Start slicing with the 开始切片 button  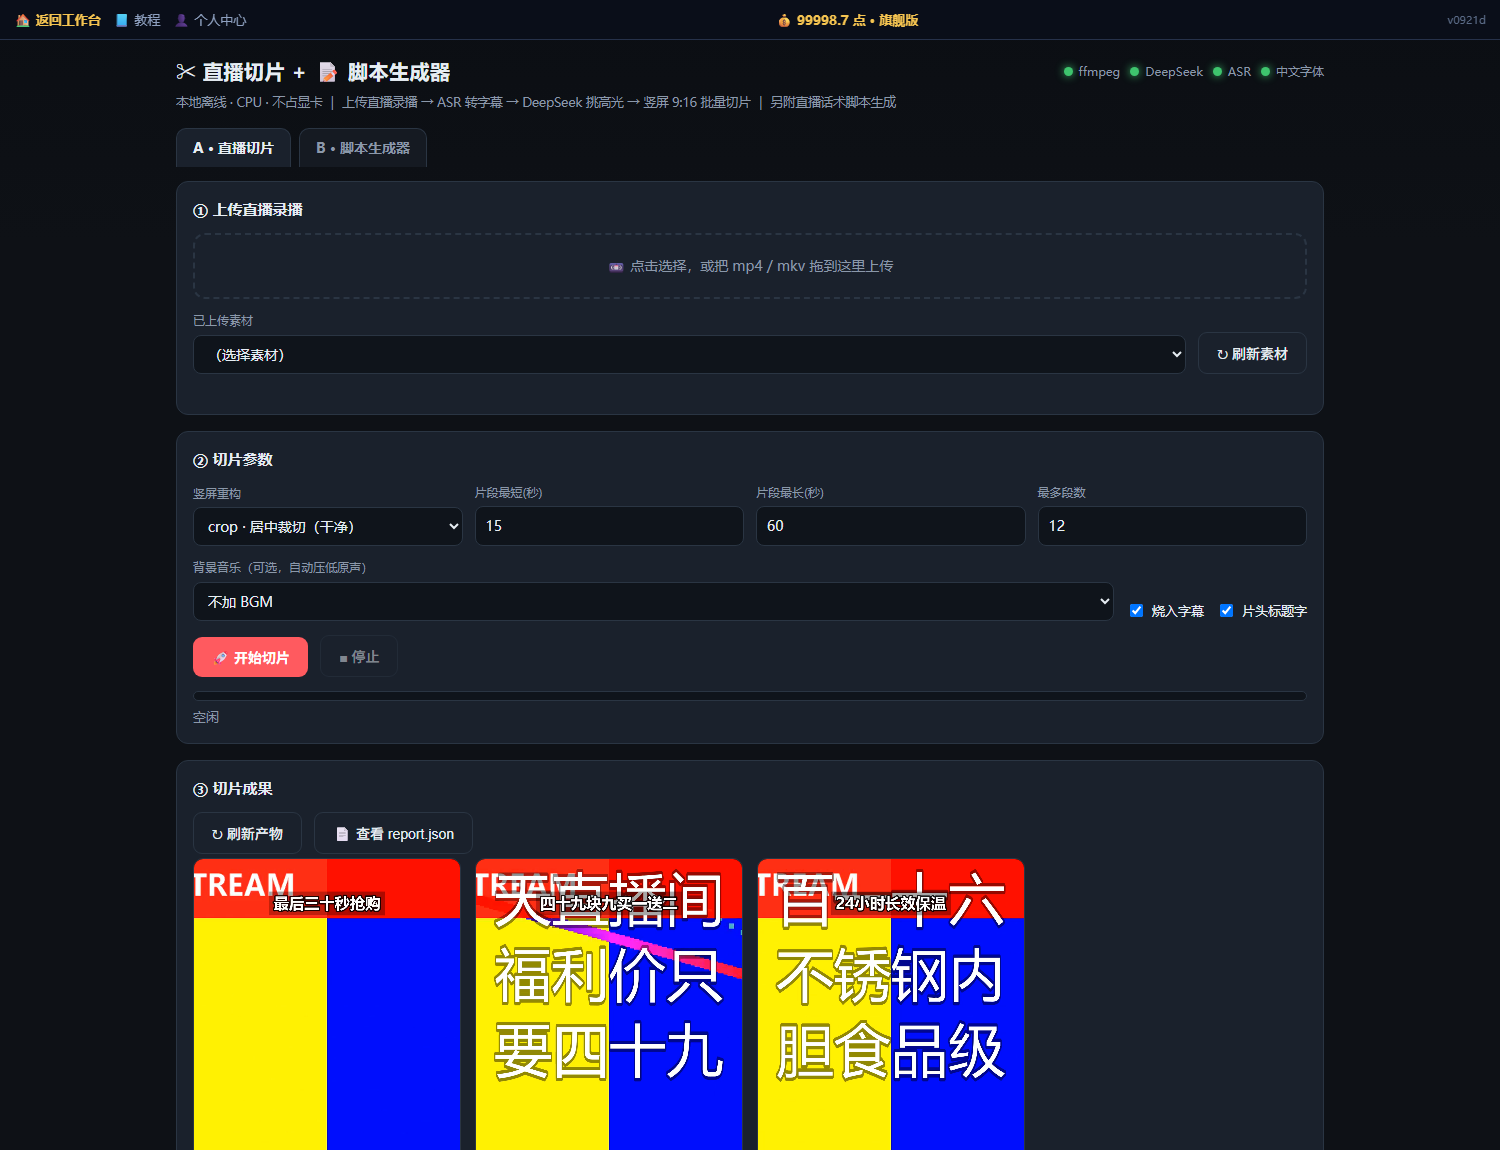point(250,657)
